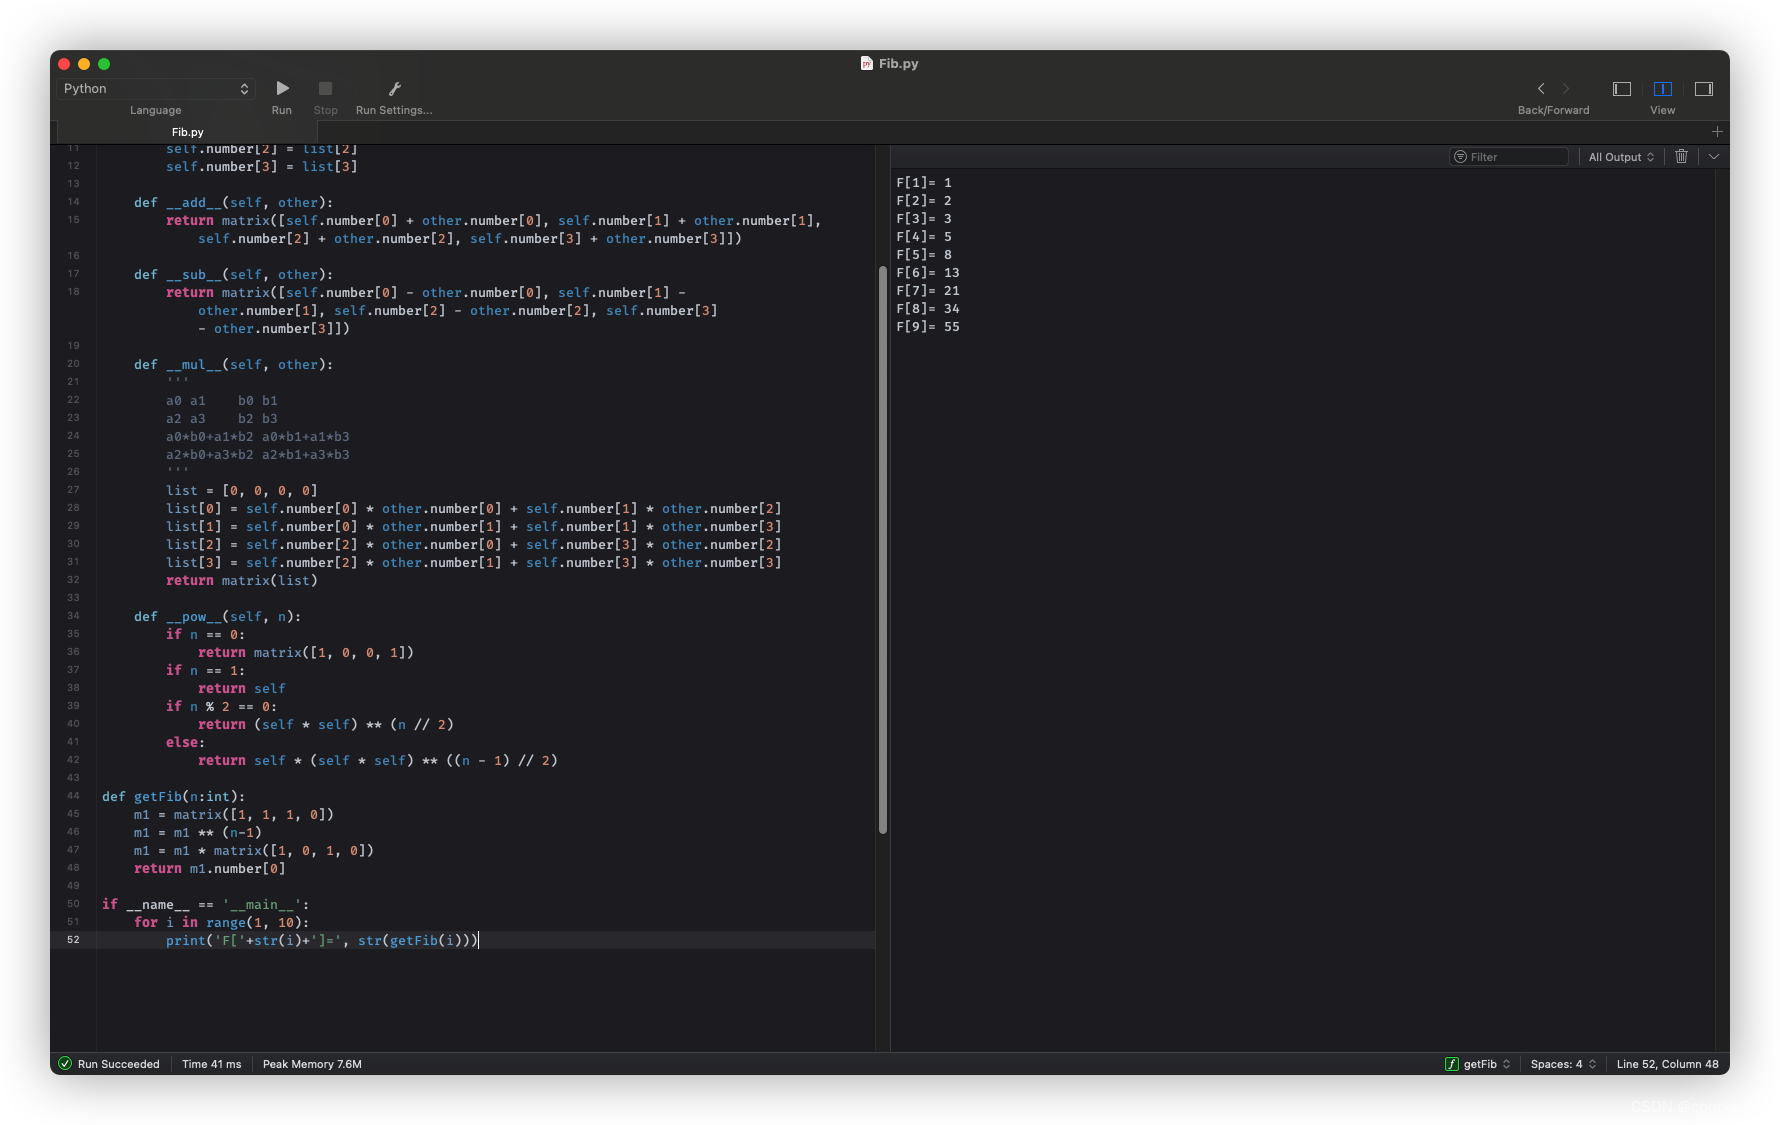Screen dimensions: 1780x1125
Task: Click the return m1.number[0] line
Action: [x=210, y=869]
